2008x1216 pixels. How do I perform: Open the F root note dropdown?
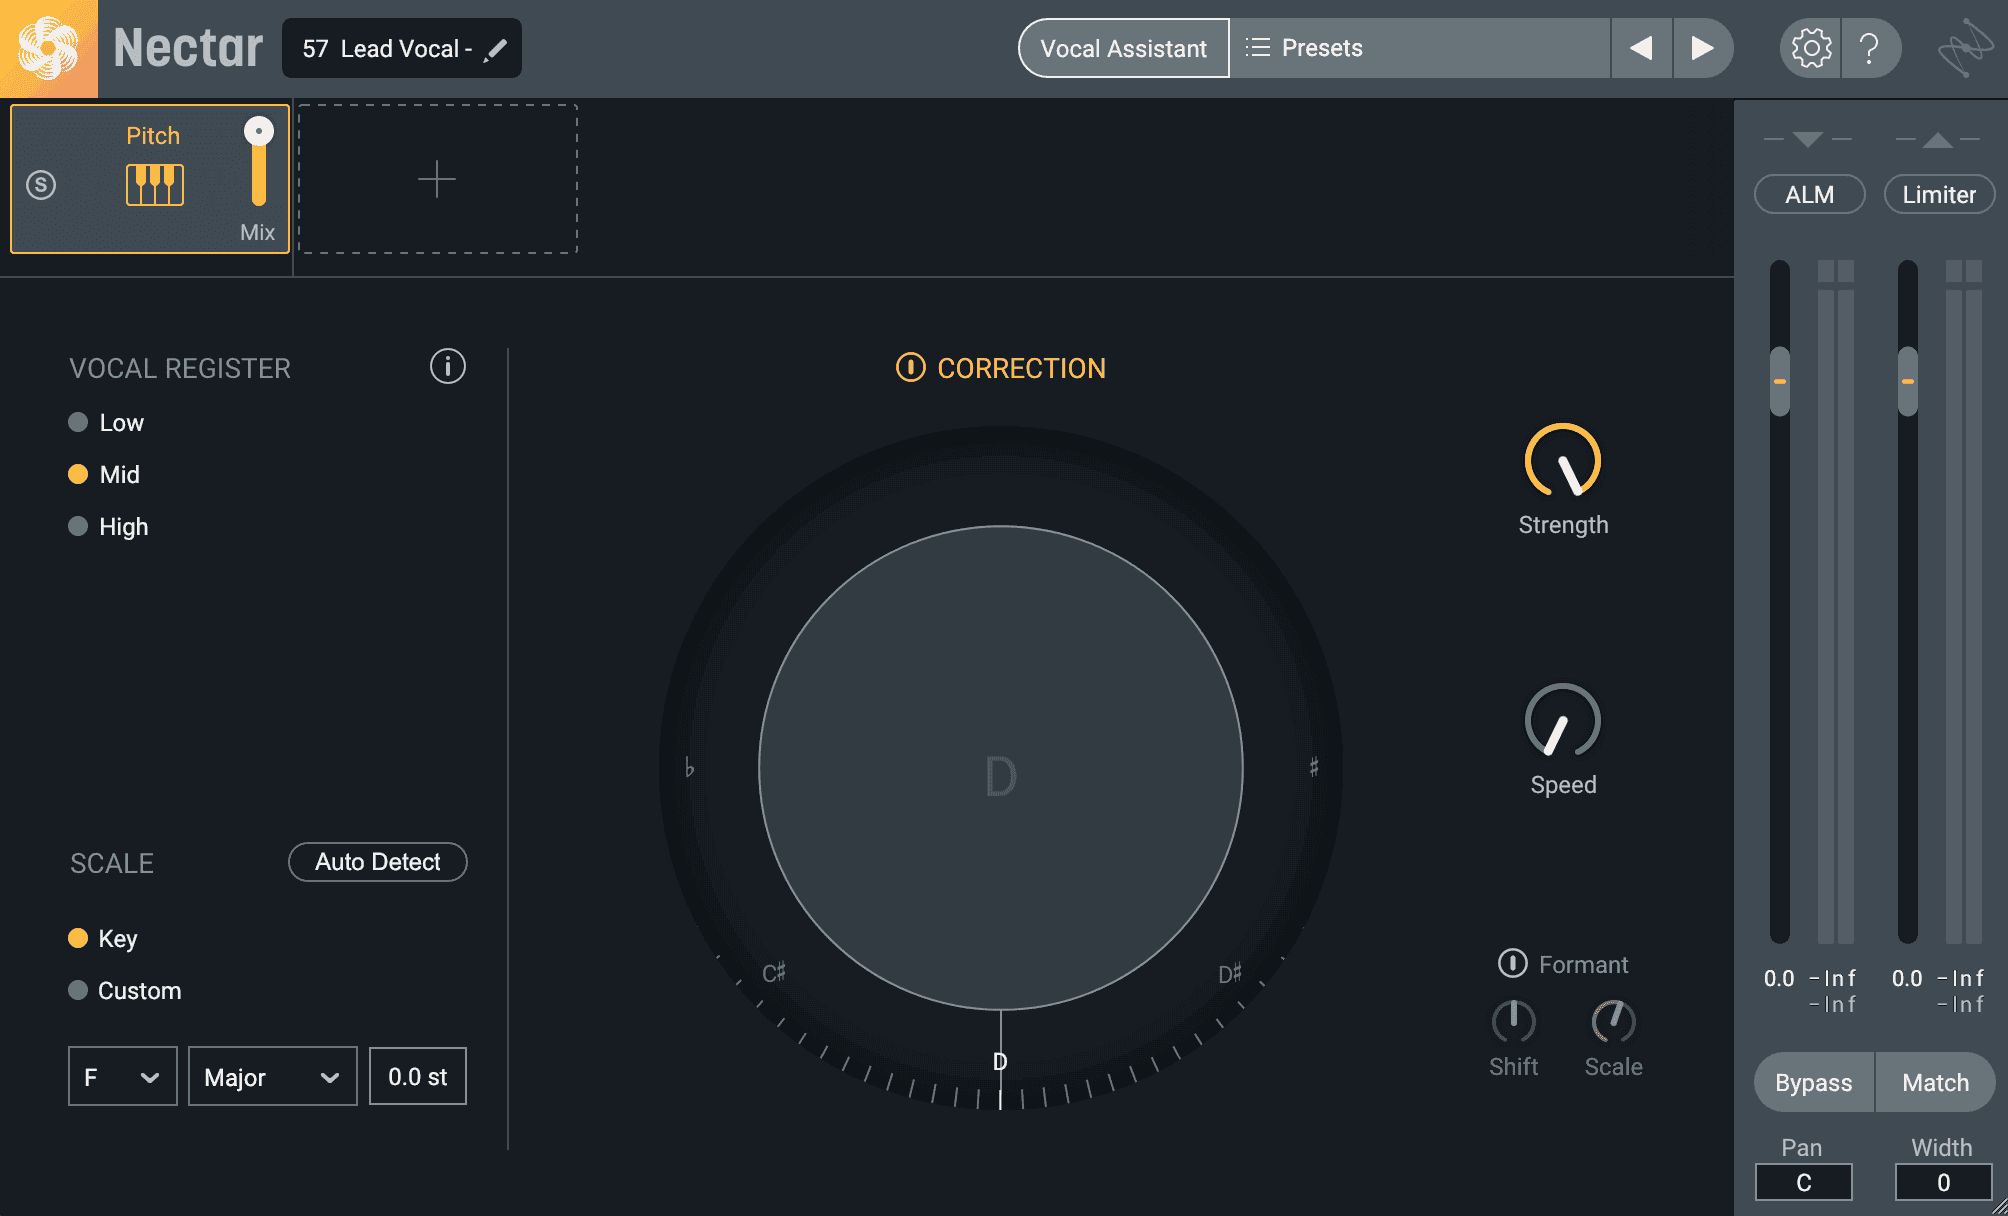[123, 1077]
